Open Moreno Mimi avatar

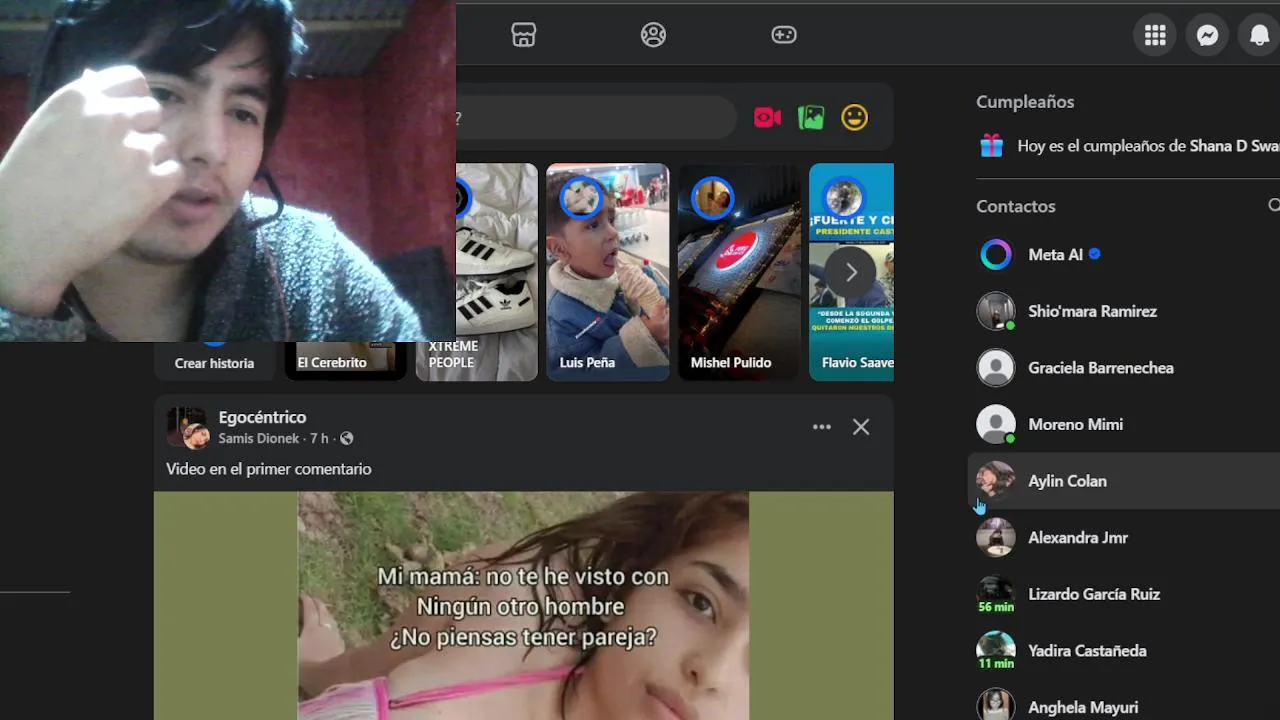(996, 425)
